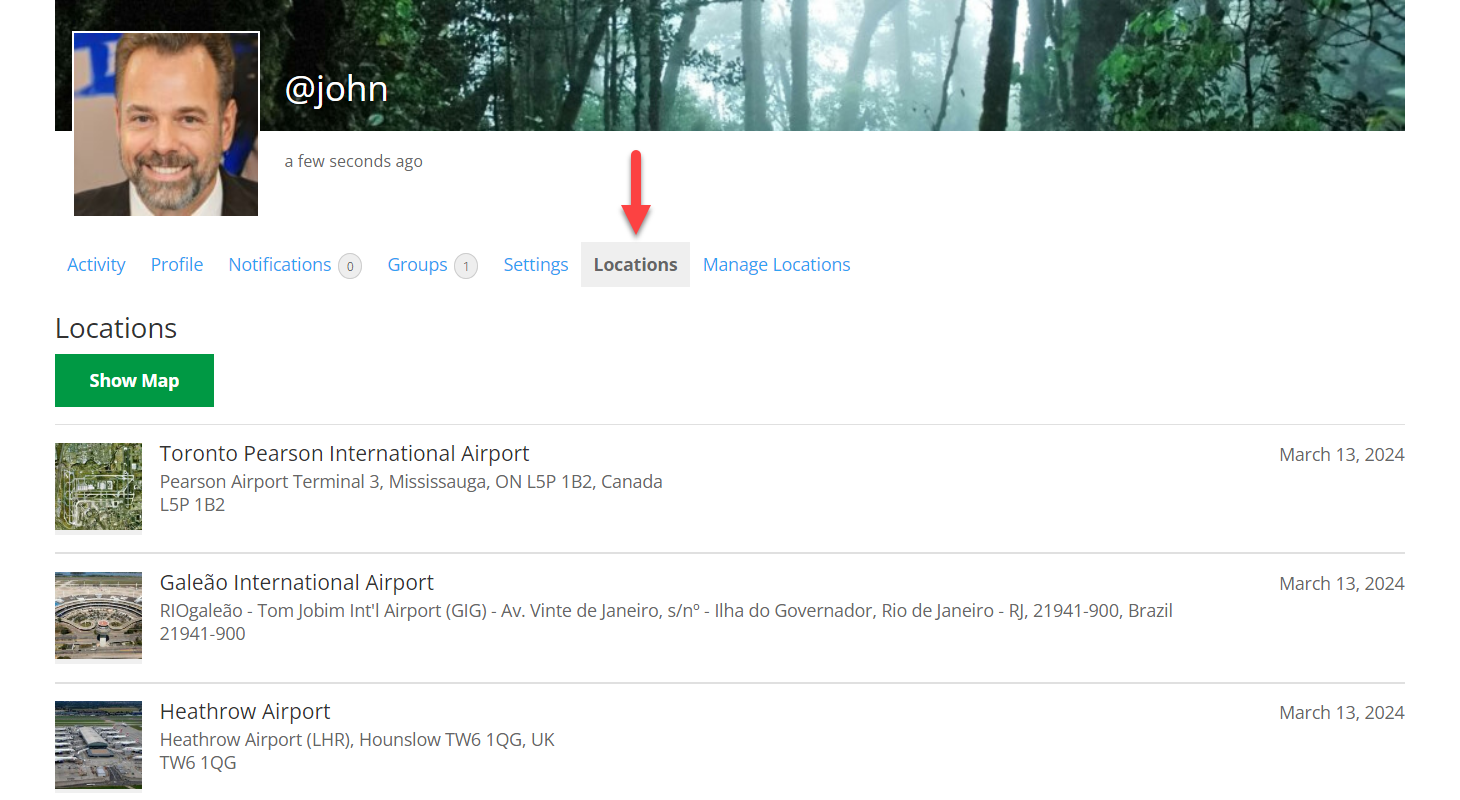Viewport: 1460px width, 800px height.
Task: Open the Profile tab
Action: 177,265
